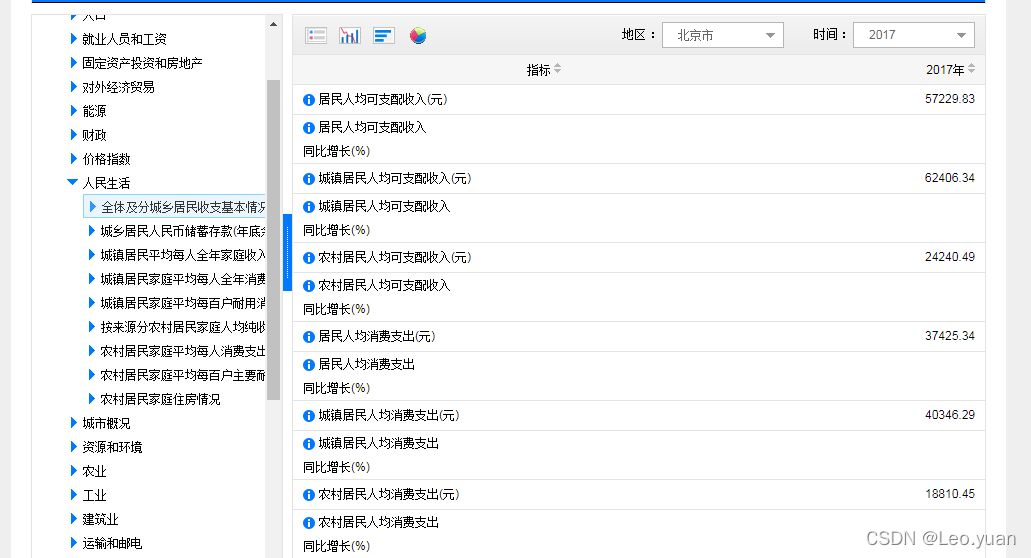
Task: Switch to the list table view icon
Action: coord(316,35)
